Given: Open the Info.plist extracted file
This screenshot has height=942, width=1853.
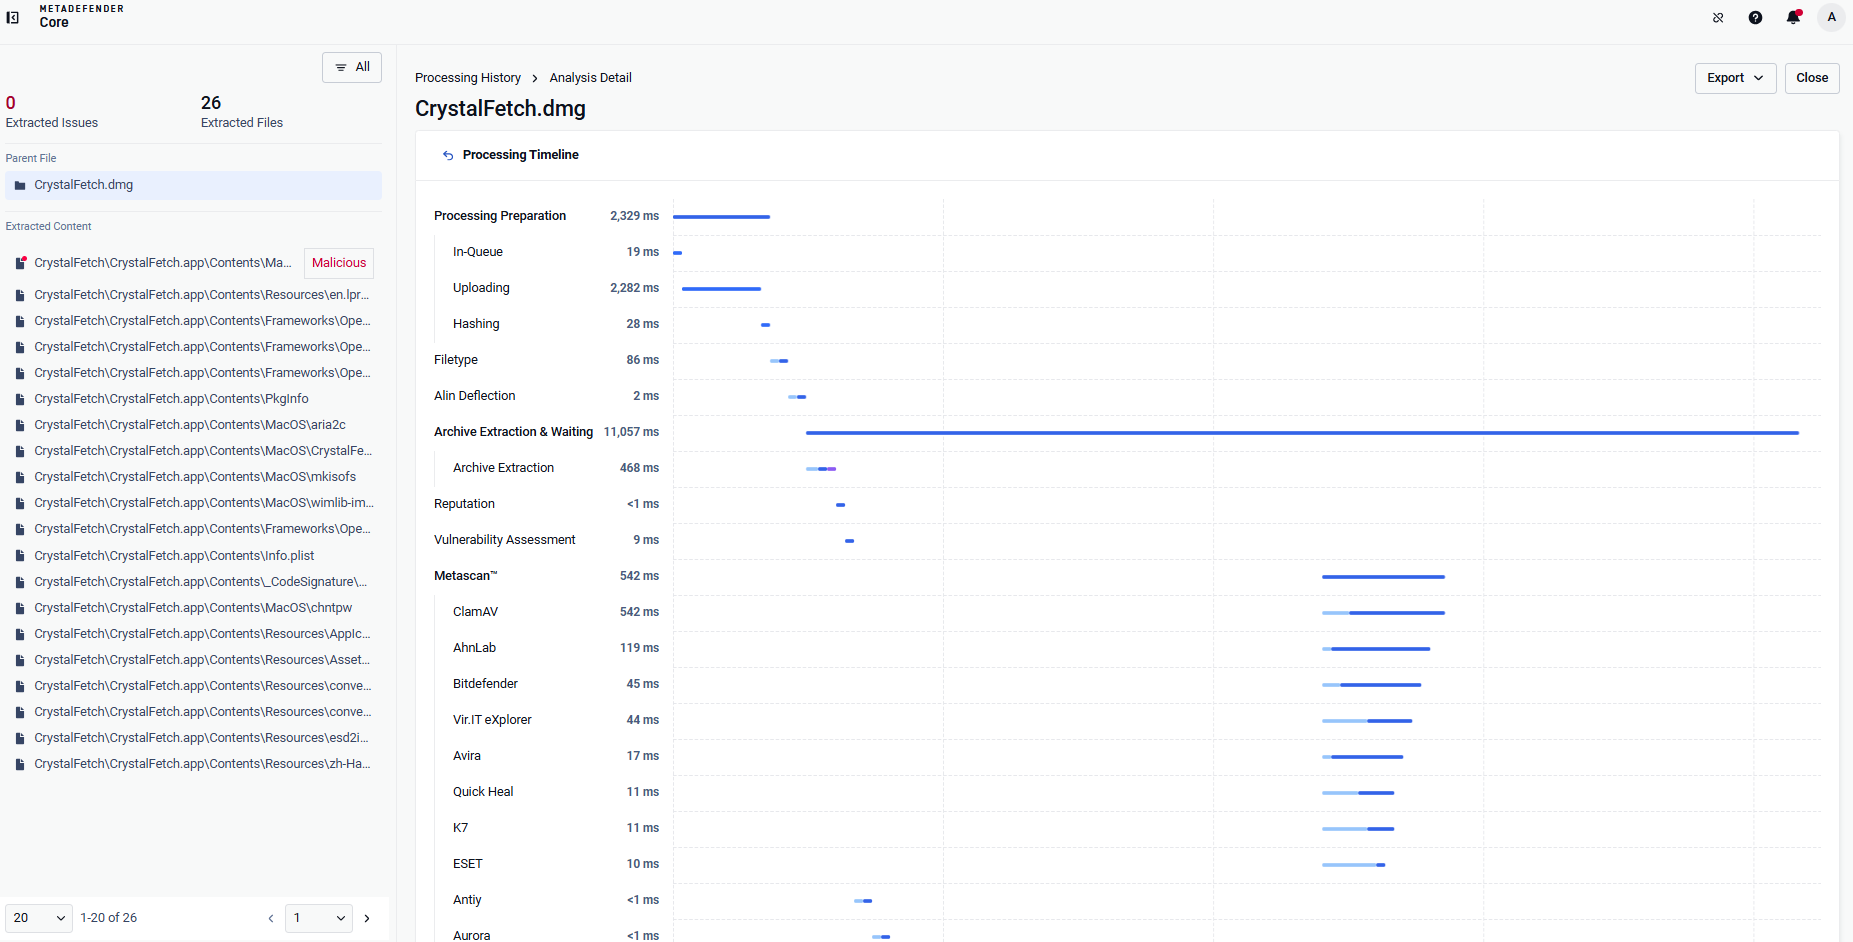Looking at the screenshot, I should coord(174,556).
